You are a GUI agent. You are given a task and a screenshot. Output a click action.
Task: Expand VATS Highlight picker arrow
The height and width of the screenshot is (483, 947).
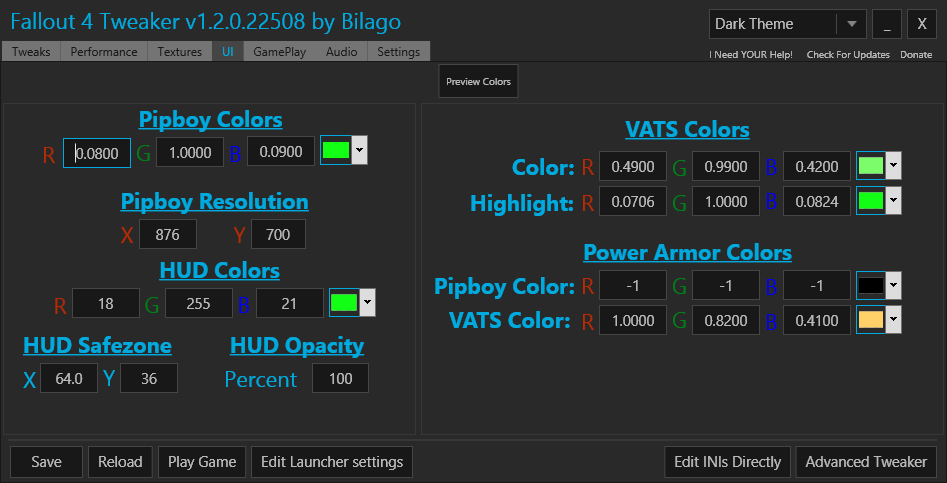[893, 200]
